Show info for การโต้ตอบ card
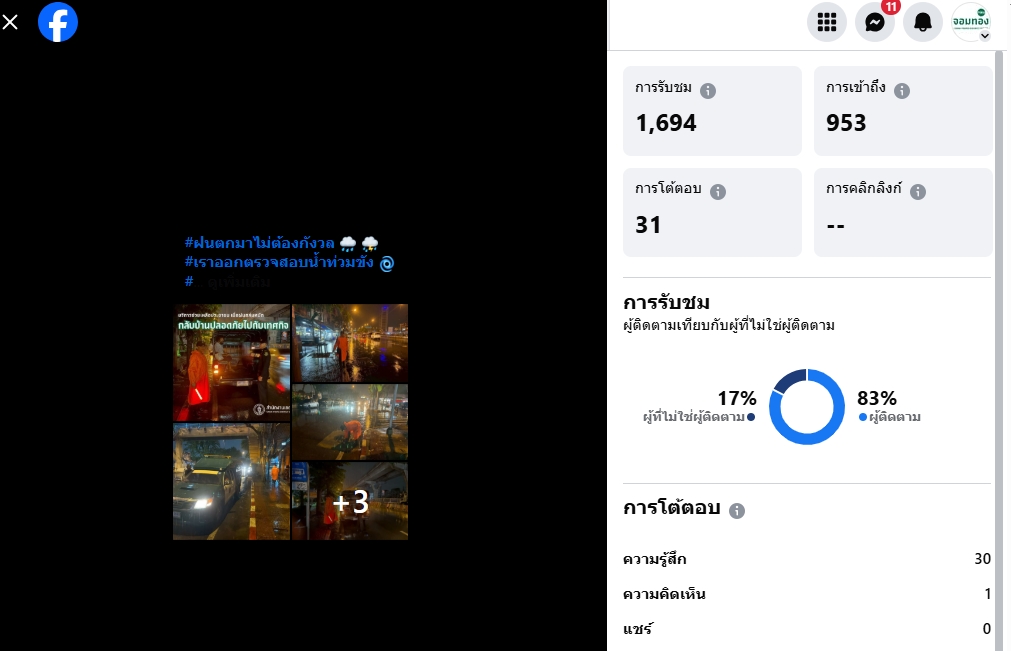This screenshot has height=651, width=1011. (718, 191)
